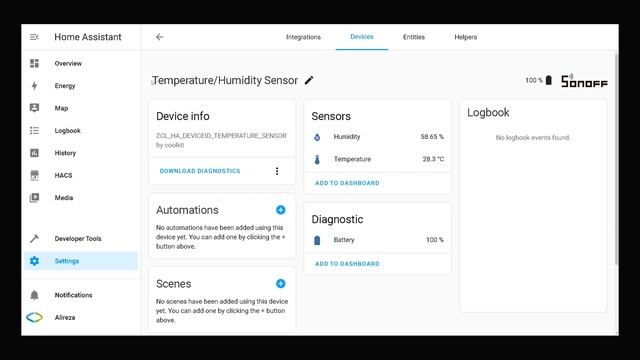
Task: Click the page's vertical scrollbar
Action: [616, 159]
